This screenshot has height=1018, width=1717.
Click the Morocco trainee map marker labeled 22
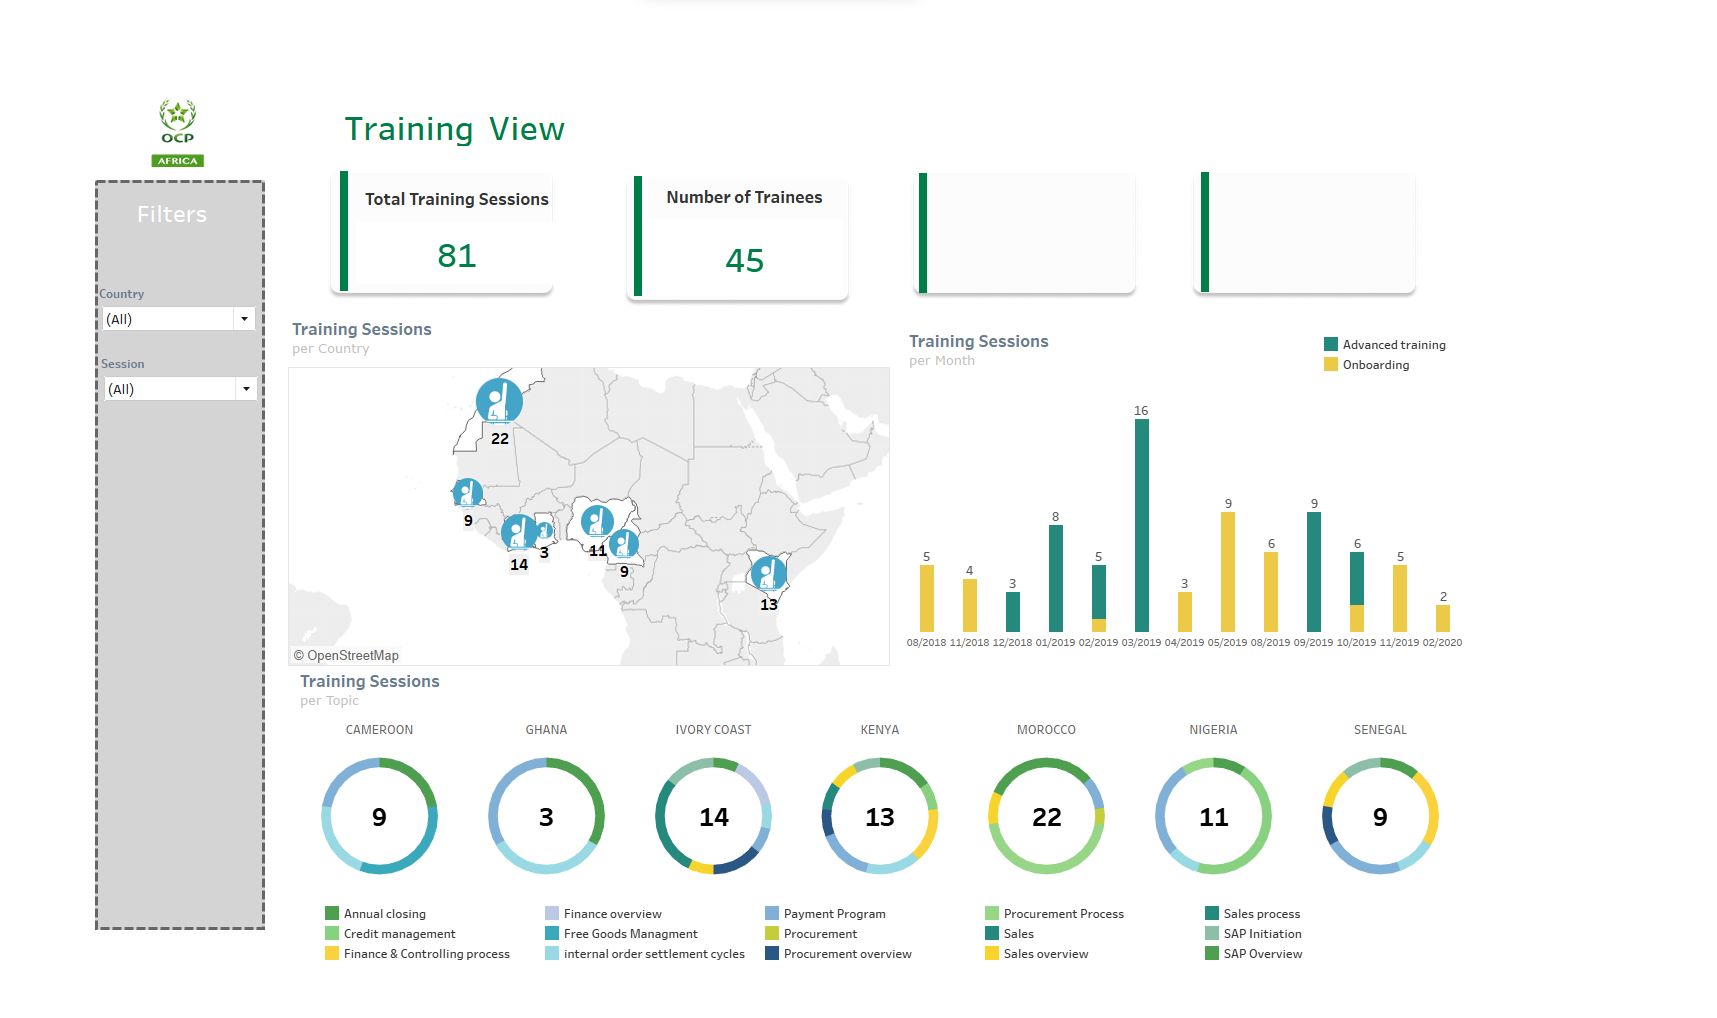pos(499,401)
